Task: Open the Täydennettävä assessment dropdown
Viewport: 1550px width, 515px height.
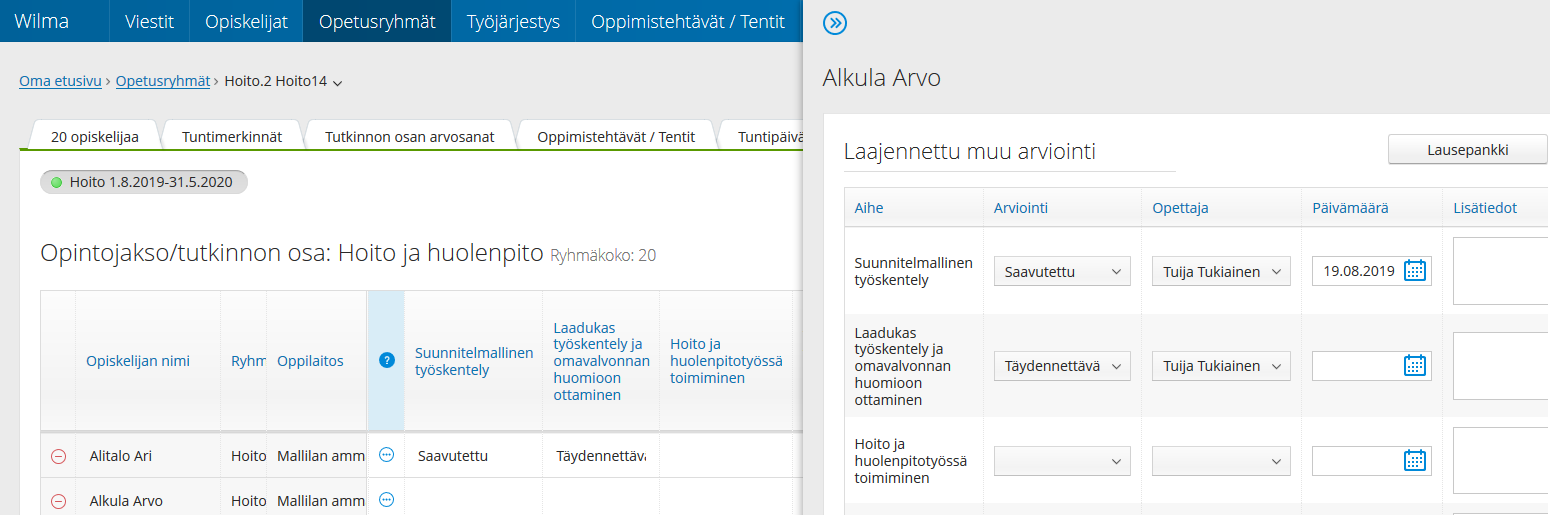Action: click(x=1062, y=366)
